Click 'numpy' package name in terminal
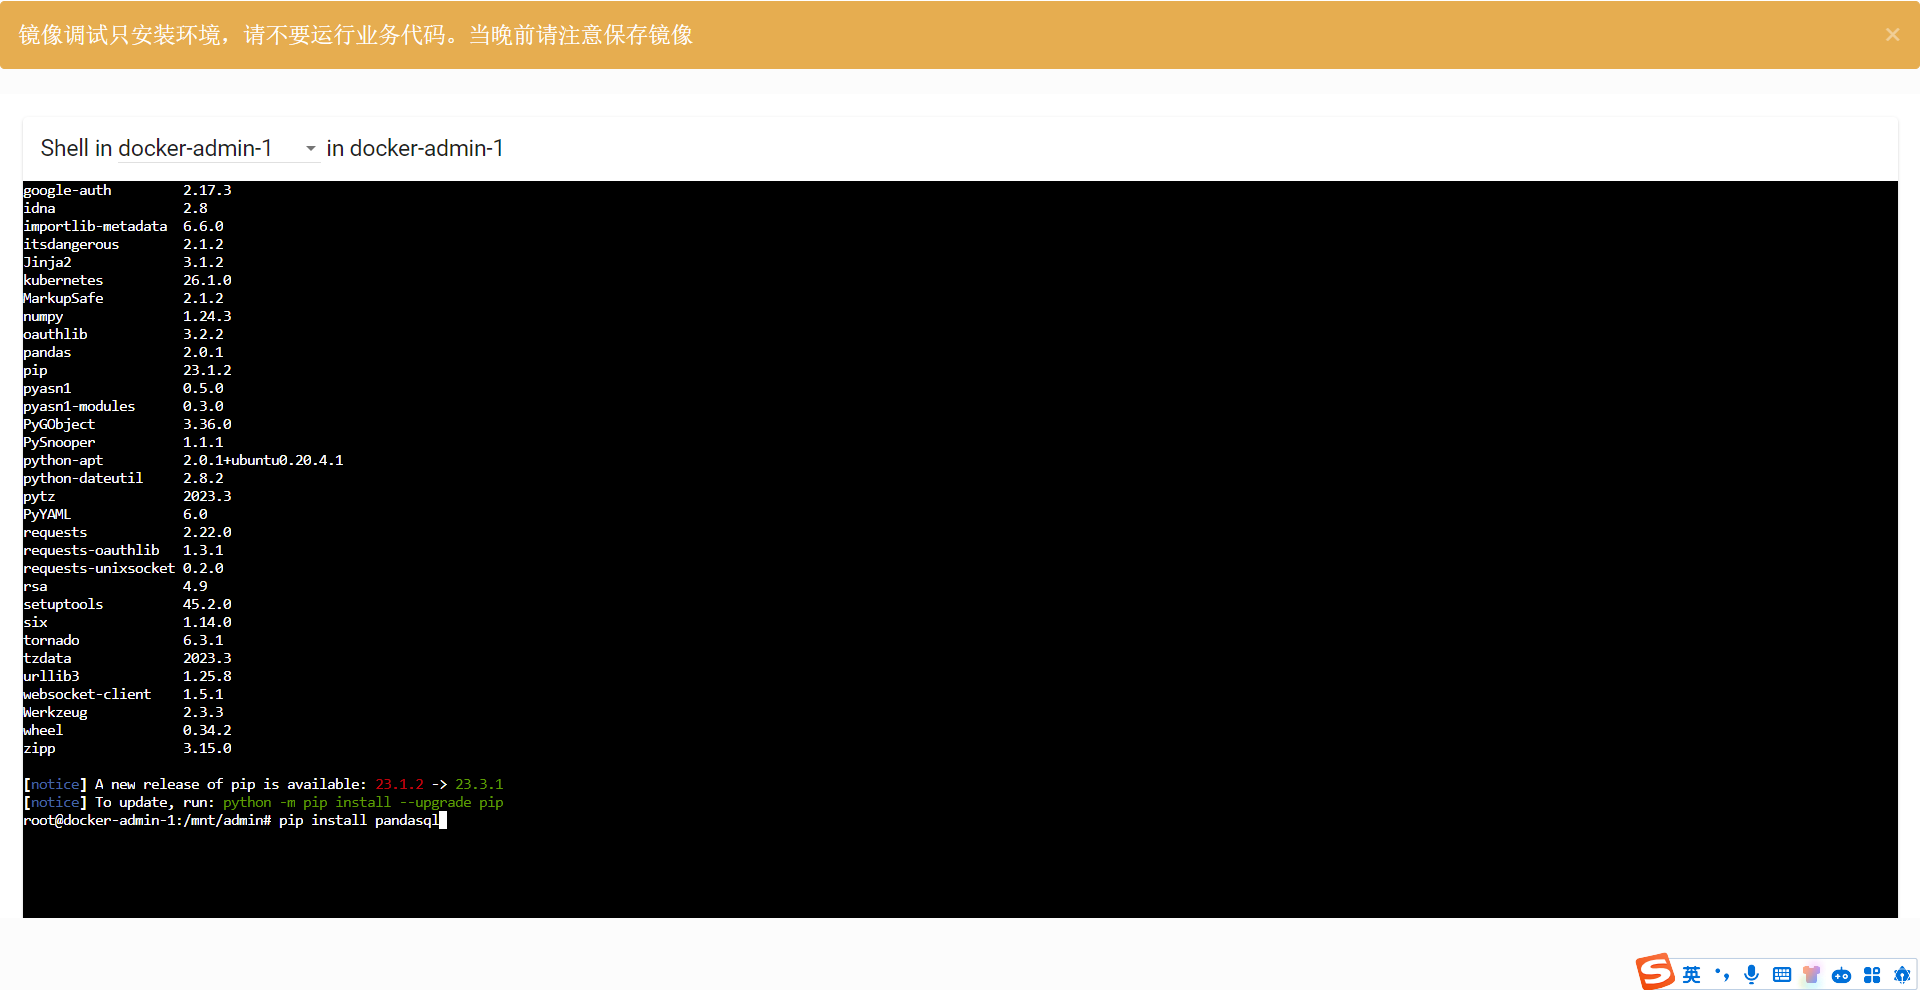1920x990 pixels. [43, 316]
